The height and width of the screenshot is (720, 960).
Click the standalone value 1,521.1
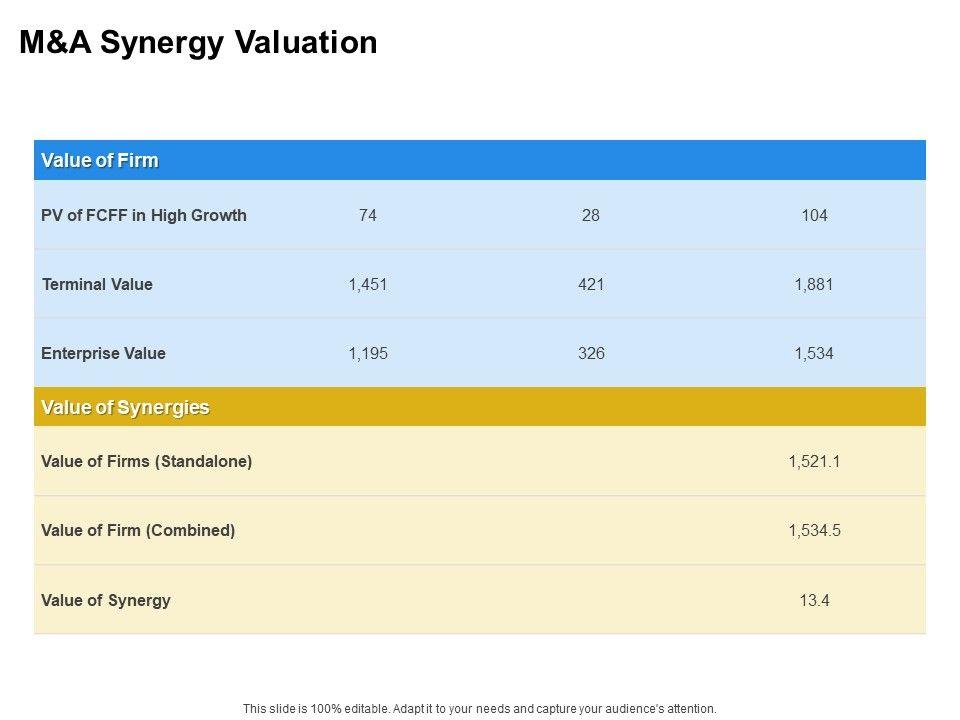pos(814,462)
